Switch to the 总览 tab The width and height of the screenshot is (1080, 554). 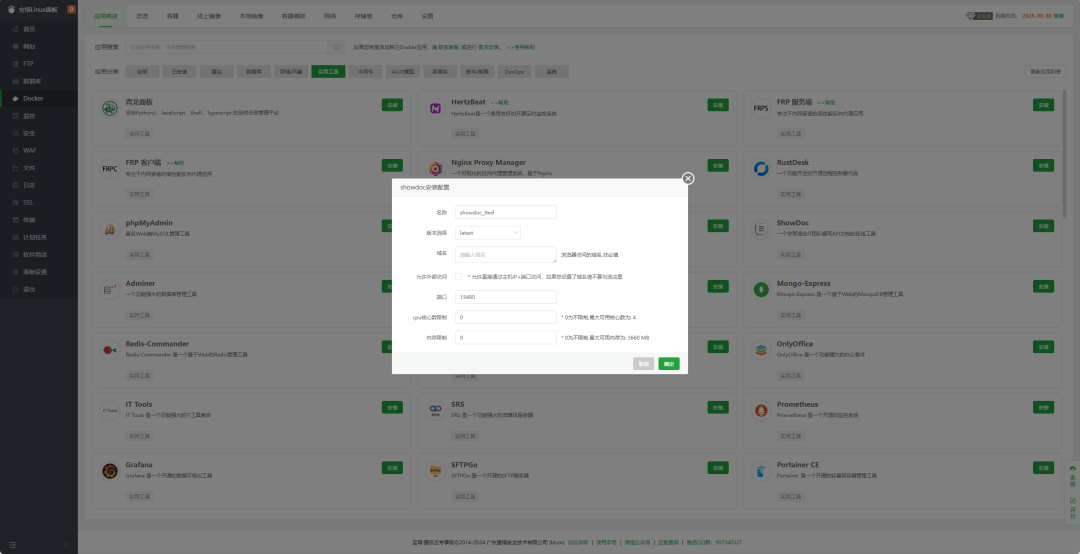142,16
